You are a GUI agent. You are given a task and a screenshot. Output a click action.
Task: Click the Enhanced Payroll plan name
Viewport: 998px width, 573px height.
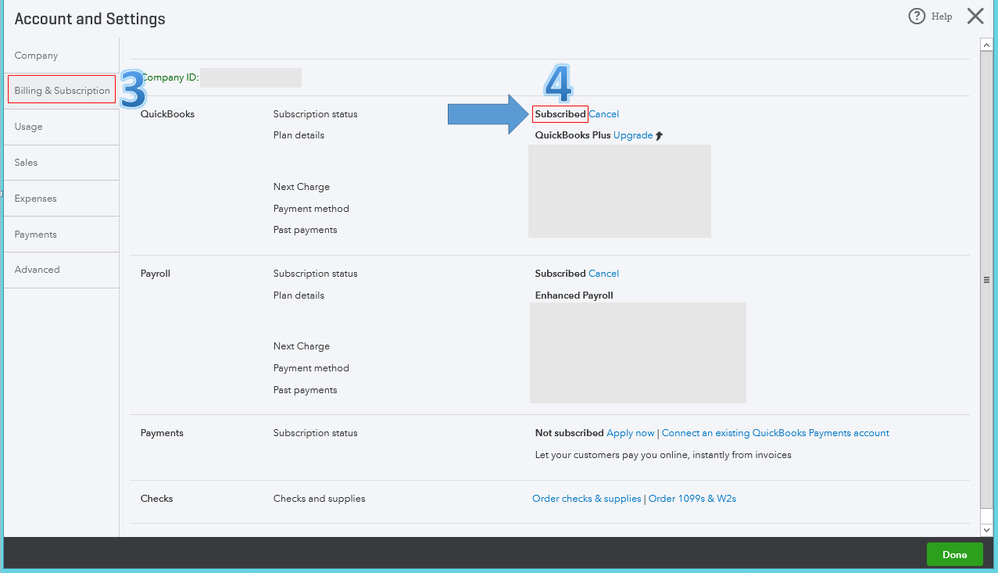point(573,295)
